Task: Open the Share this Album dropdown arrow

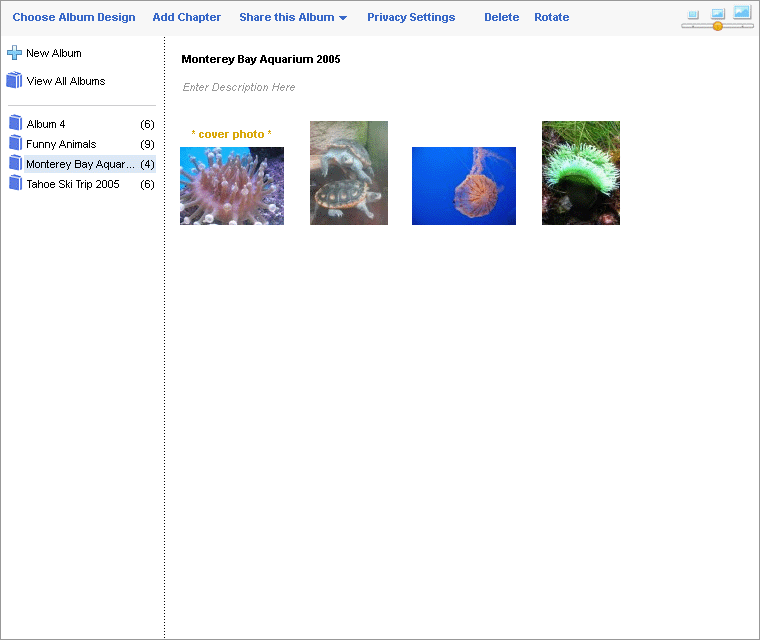Action: point(343,18)
